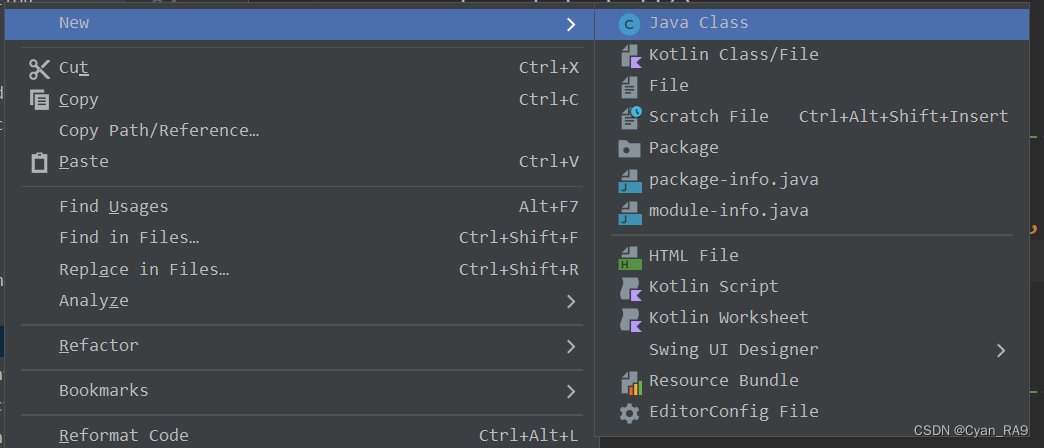Expand the Swing UI Designer submenu arrow

(x=1001, y=350)
